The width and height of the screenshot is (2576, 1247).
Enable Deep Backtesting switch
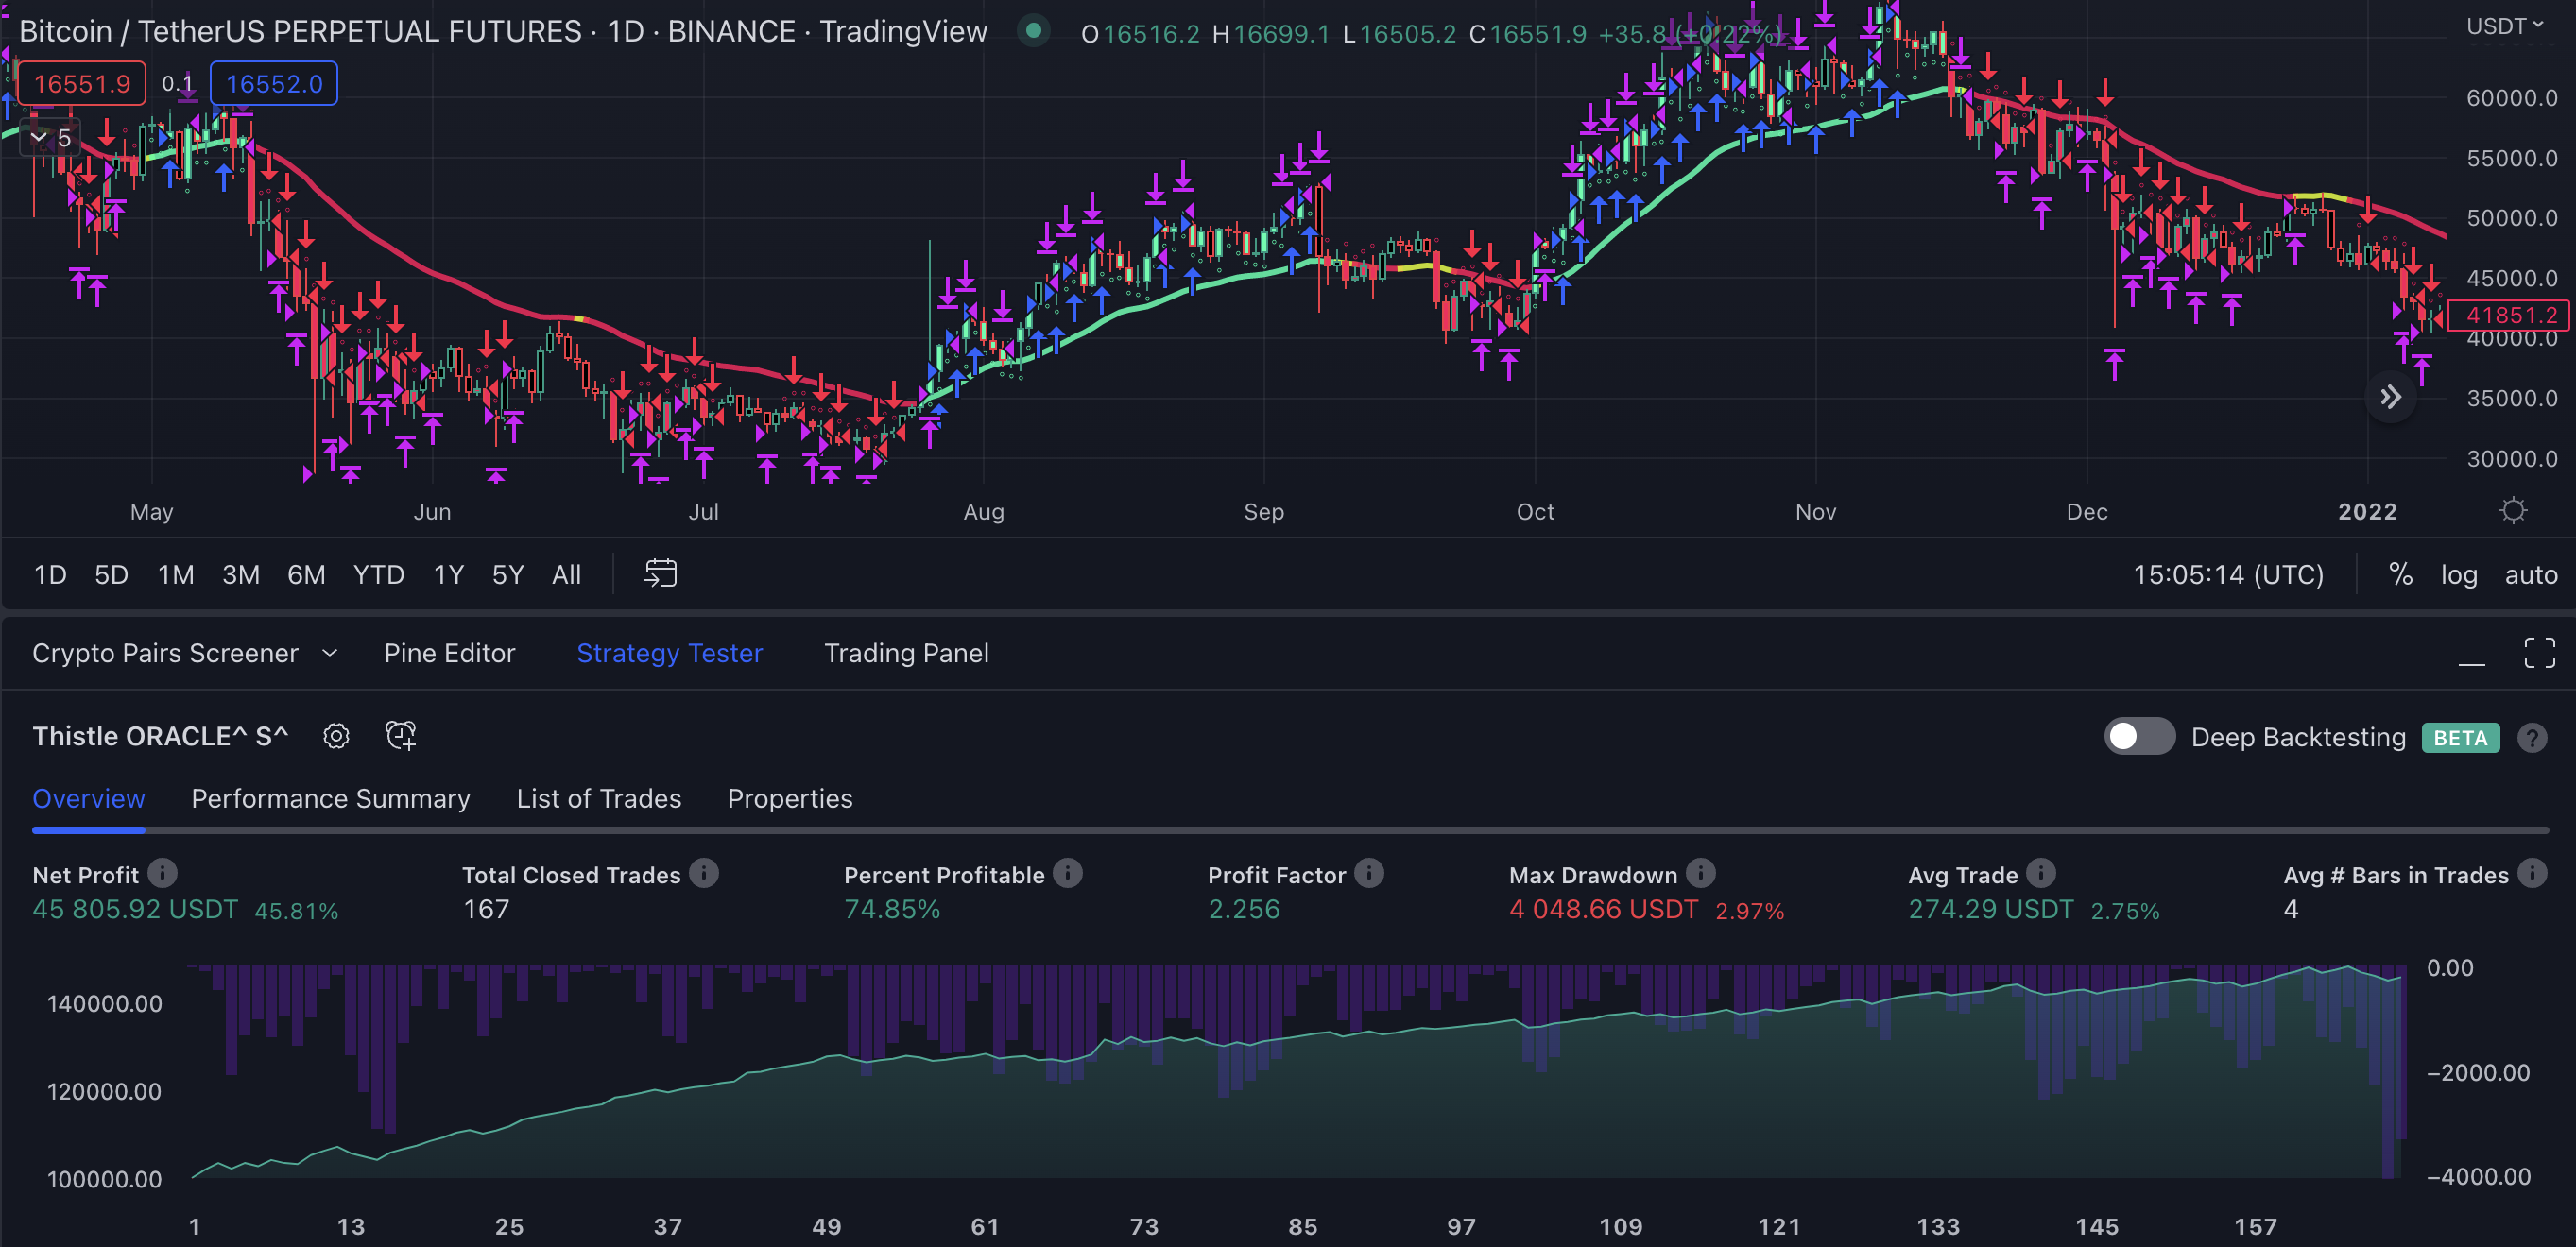click(x=2139, y=736)
